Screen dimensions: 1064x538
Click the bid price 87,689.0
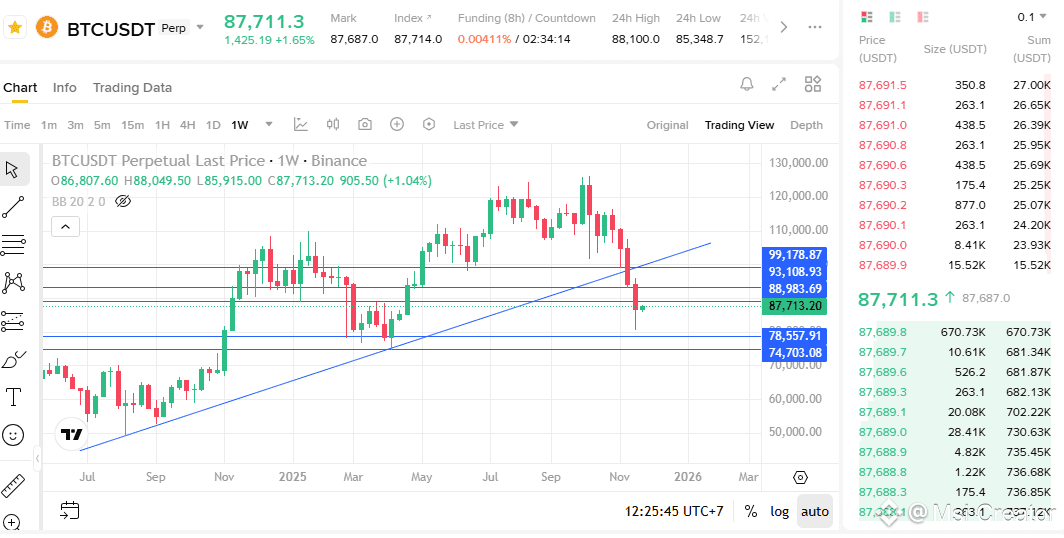[x=883, y=432]
